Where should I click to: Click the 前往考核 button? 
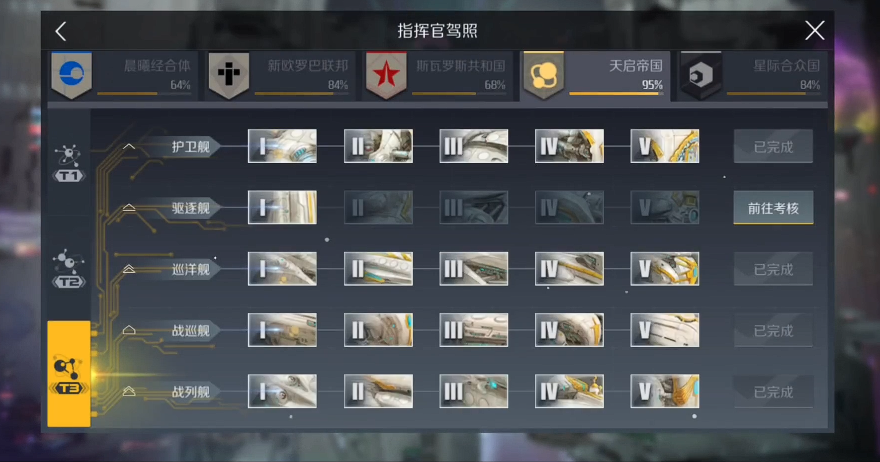tap(773, 208)
